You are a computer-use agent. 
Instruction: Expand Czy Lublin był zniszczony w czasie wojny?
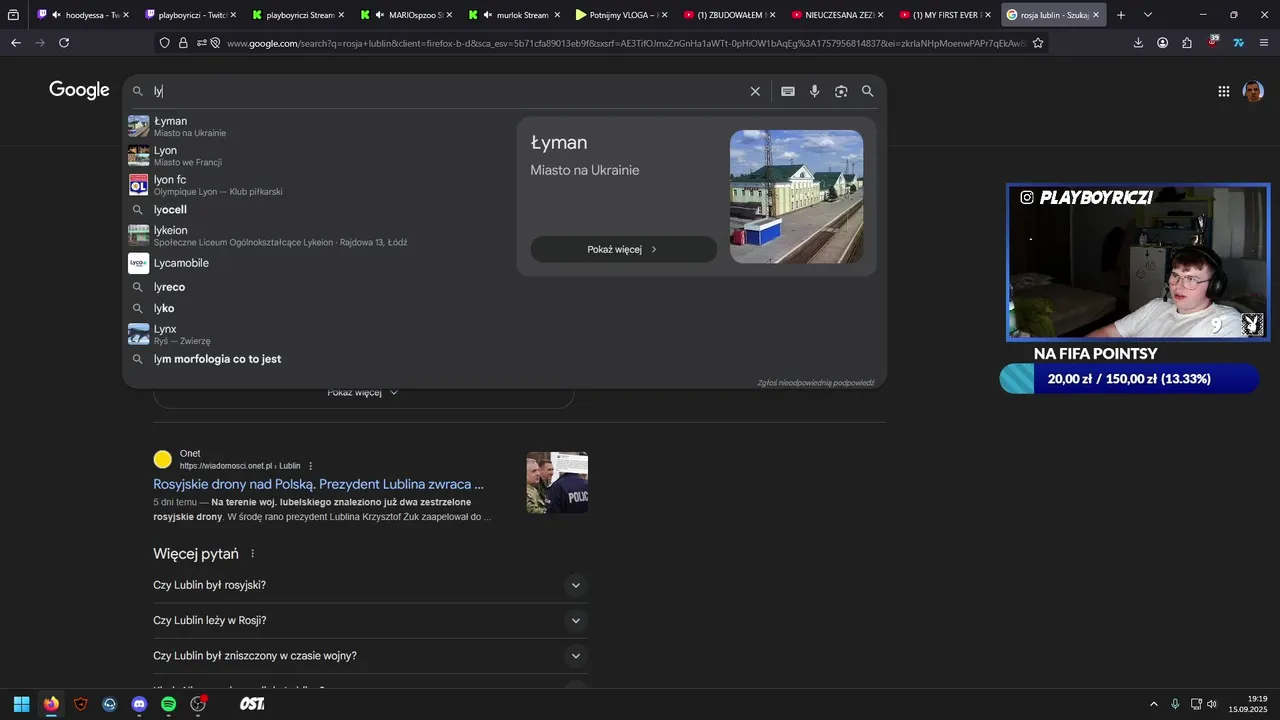pyautogui.click(x=370, y=656)
